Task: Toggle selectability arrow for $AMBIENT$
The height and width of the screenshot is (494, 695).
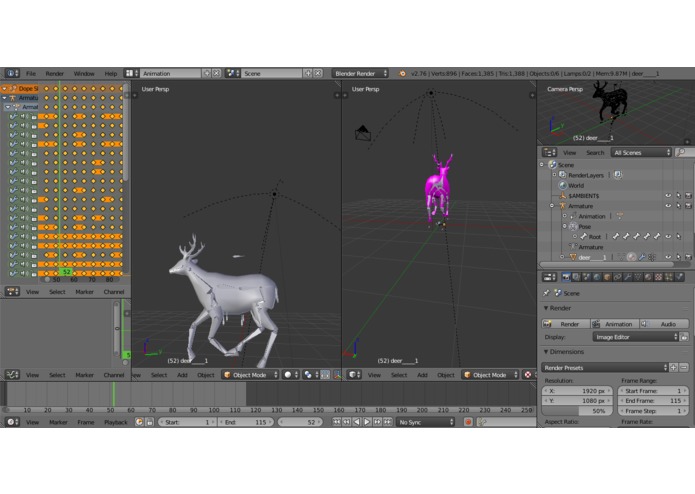Action: 678,195
